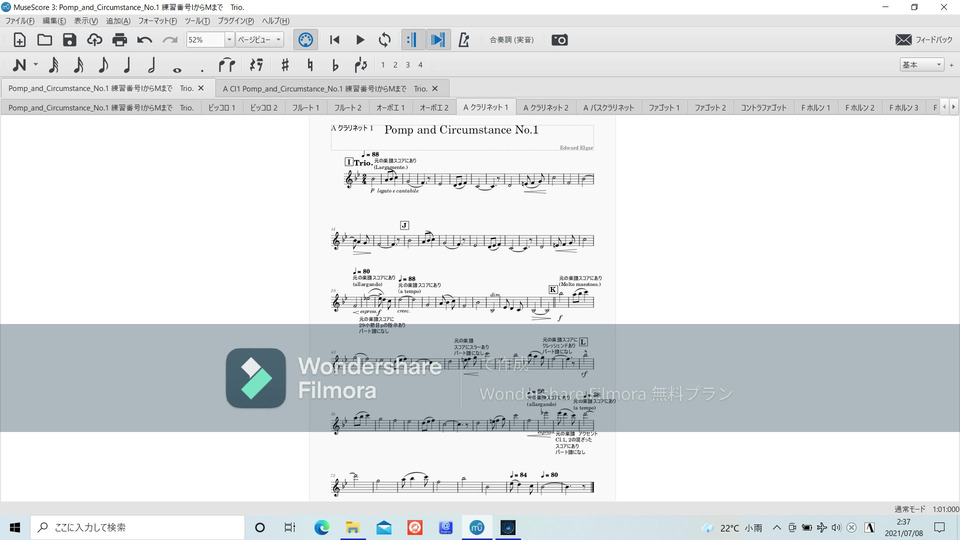Close the first Pomp_and_Circumstance score tab
This screenshot has width=960, height=540.
tap(201, 88)
